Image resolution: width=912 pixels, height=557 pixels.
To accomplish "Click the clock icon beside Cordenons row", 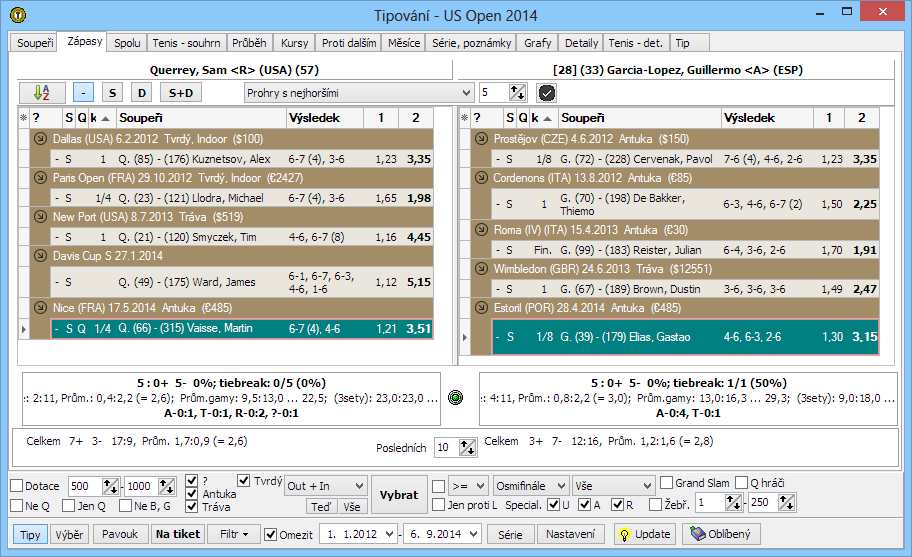I will pos(481,178).
